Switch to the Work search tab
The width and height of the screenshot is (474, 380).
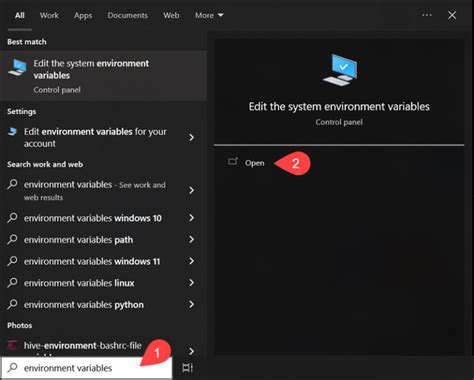point(49,15)
